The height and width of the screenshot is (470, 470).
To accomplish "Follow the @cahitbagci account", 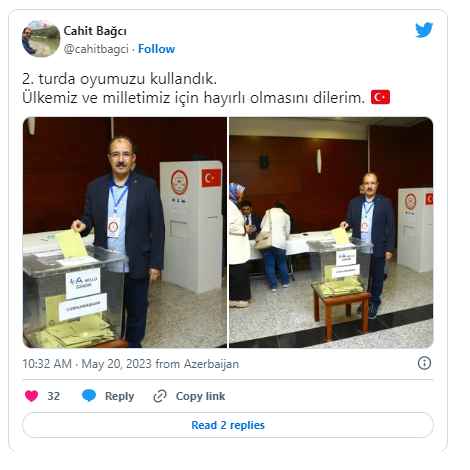I will pyautogui.click(x=156, y=49).
